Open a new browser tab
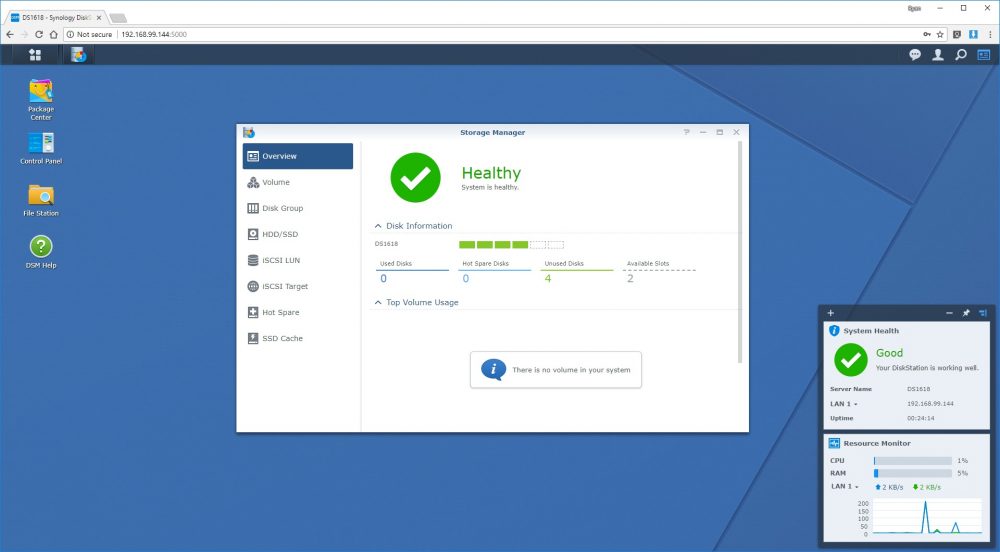 coord(118,18)
